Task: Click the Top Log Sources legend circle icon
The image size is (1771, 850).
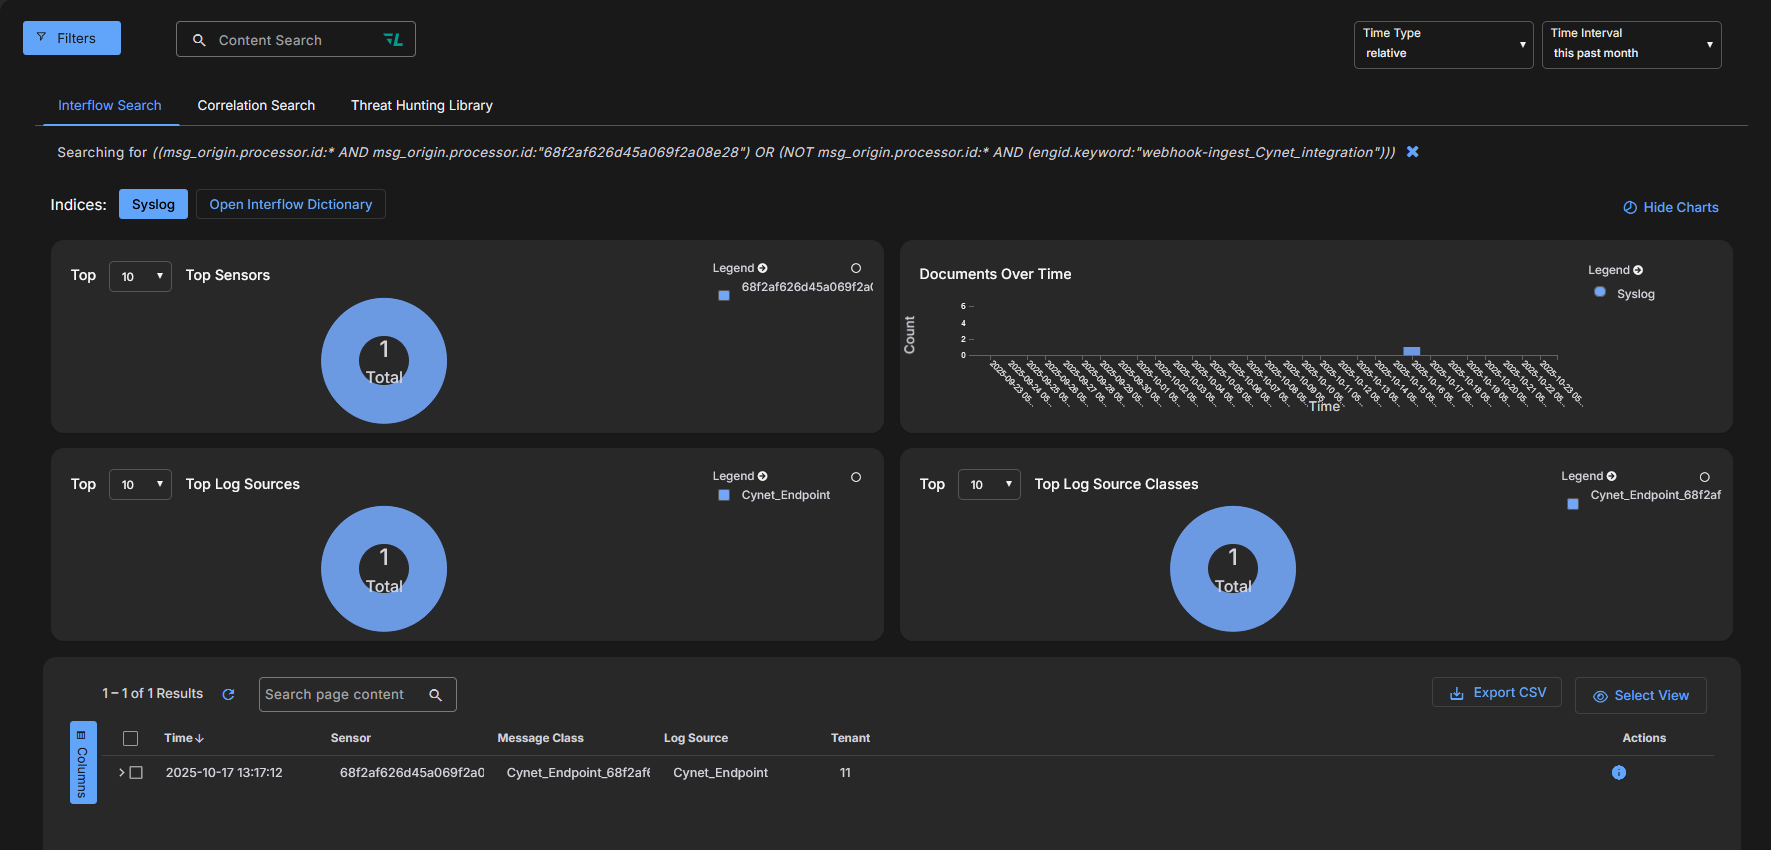Action: [x=856, y=477]
